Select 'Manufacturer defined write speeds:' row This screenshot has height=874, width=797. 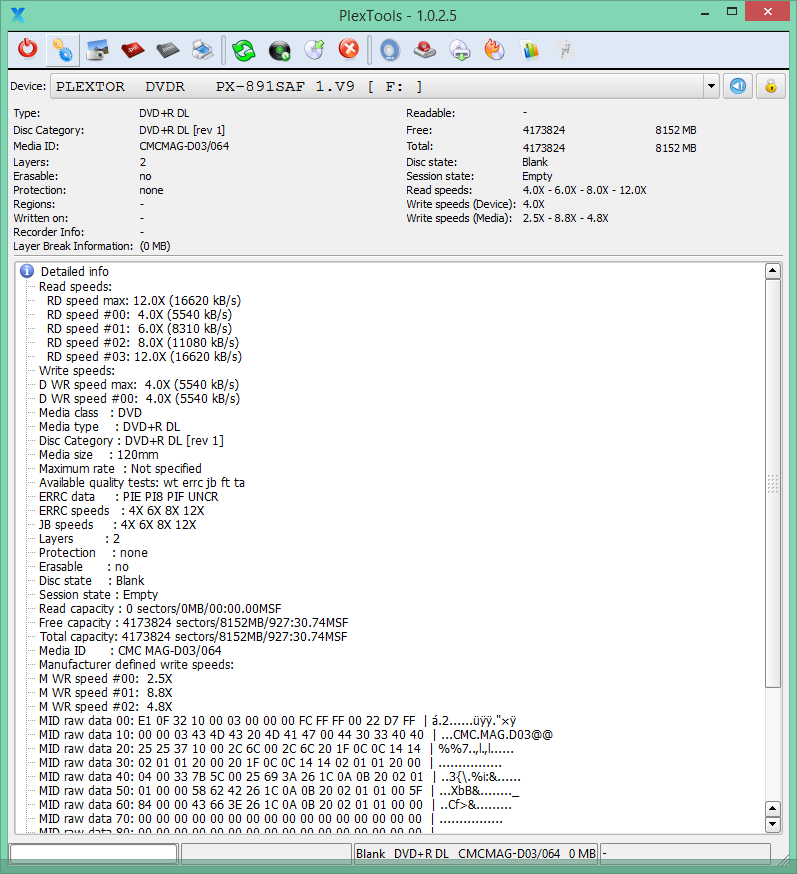point(137,664)
